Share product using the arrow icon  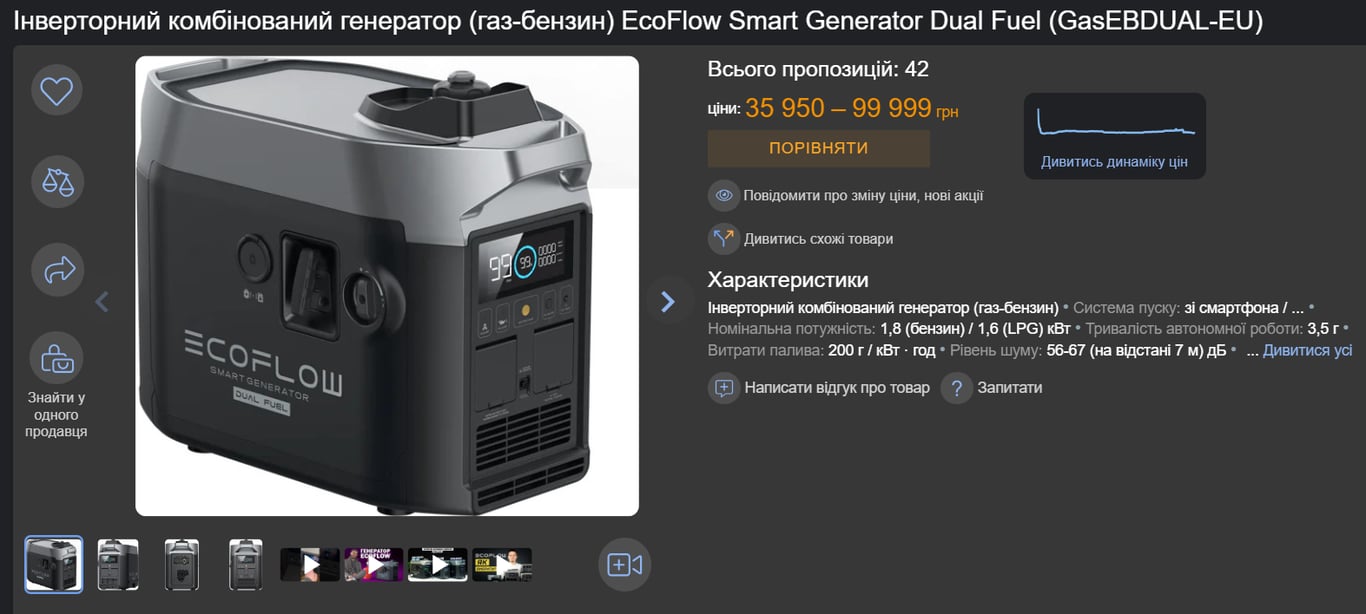tap(57, 270)
